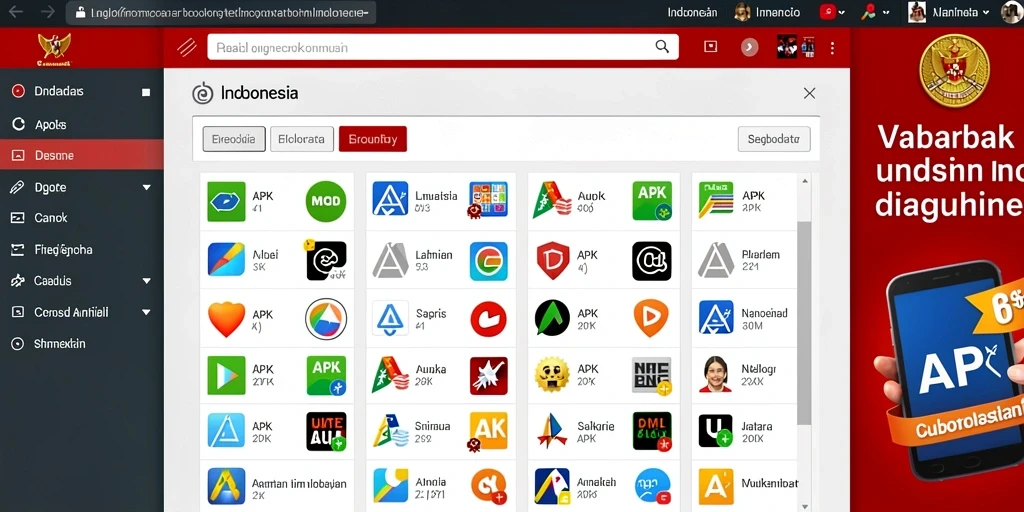Expand the Dgote sidebar dropdown arrow
1024x512 pixels.
click(x=146, y=188)
